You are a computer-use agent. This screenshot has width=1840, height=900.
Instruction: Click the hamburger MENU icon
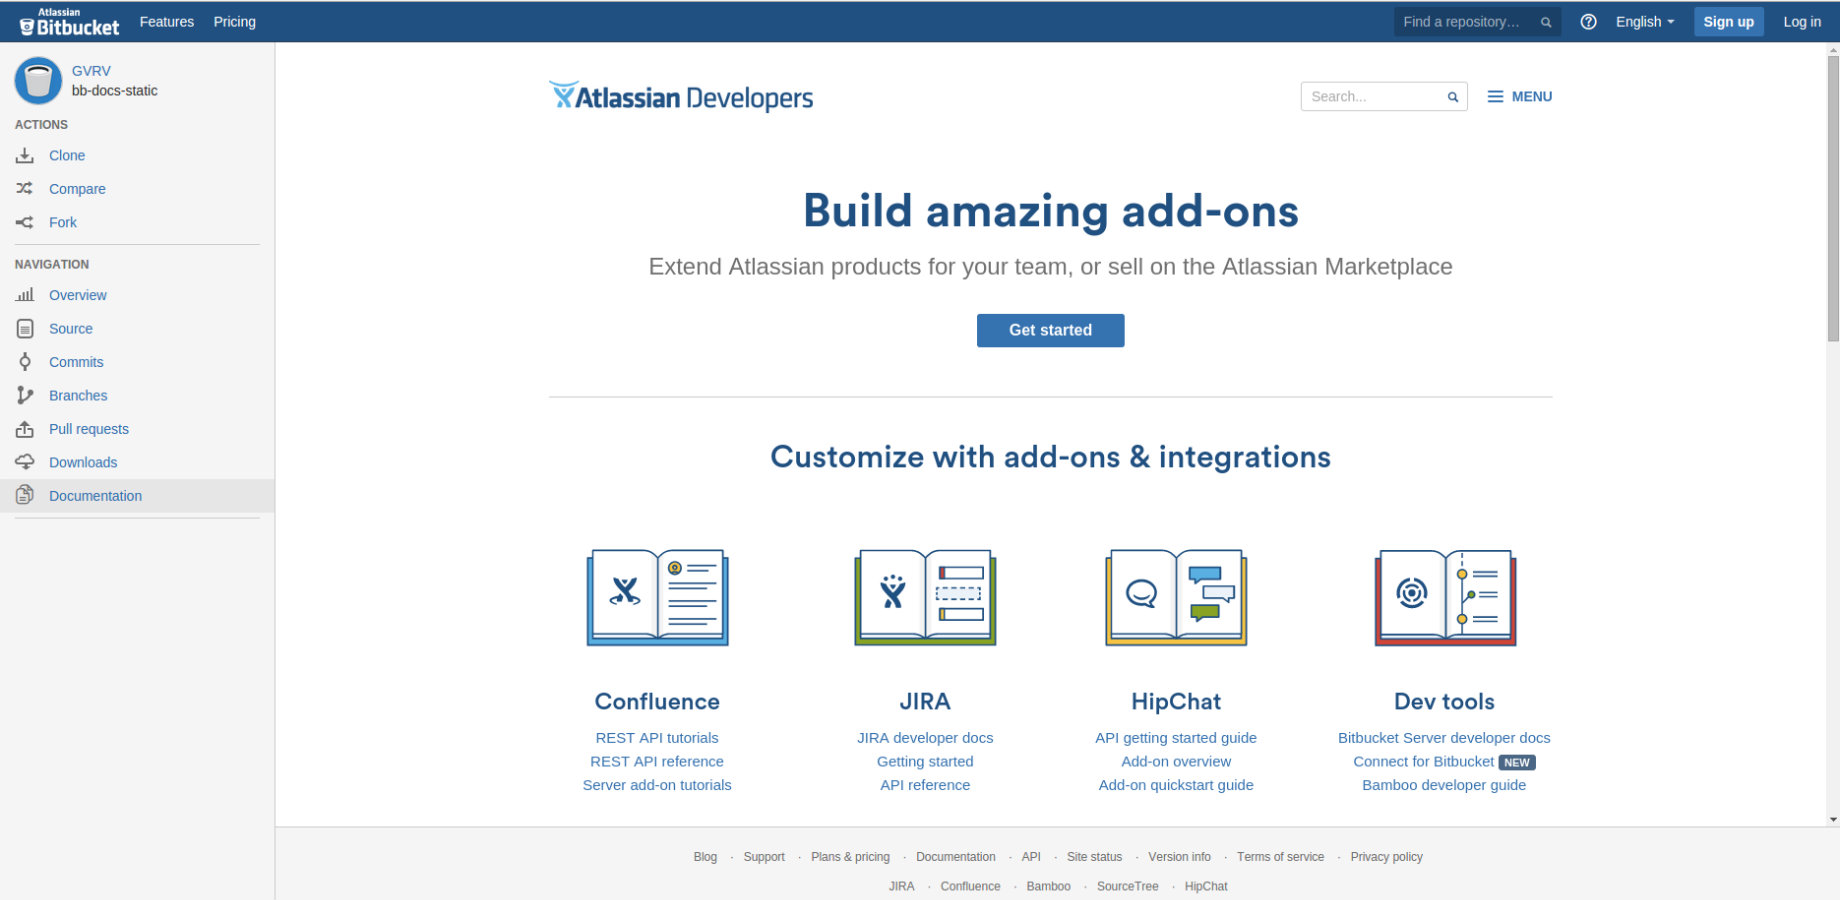(x=1495, y=97)
